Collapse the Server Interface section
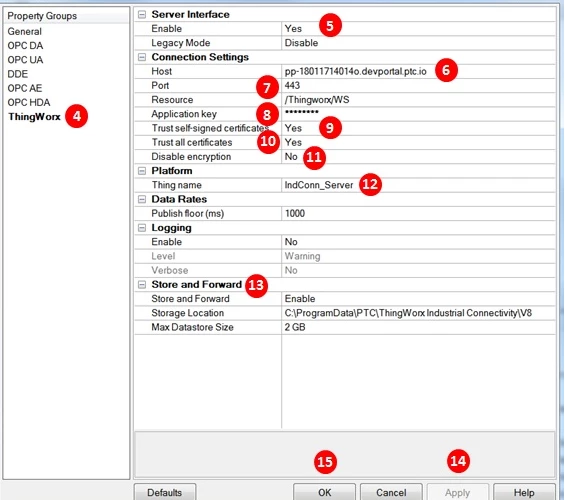This screenshot has width=565, height=500. tap(142, 14)
